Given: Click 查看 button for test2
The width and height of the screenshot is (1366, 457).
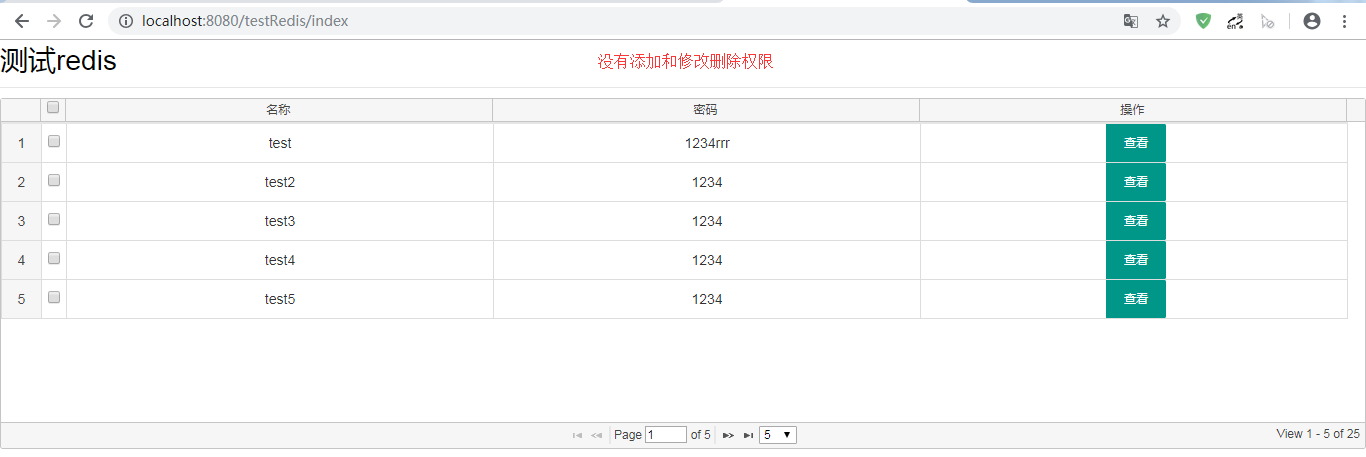Looking at the screenshot, I should pos(1136,182).
